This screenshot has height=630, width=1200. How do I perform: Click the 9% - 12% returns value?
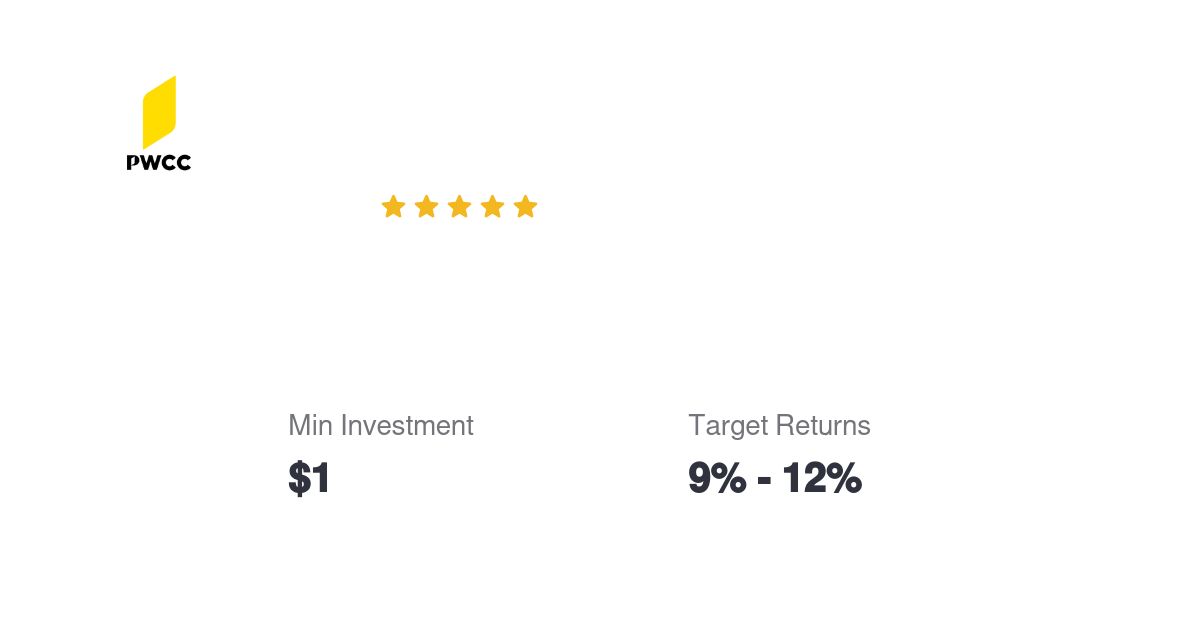tap(774, 478)
